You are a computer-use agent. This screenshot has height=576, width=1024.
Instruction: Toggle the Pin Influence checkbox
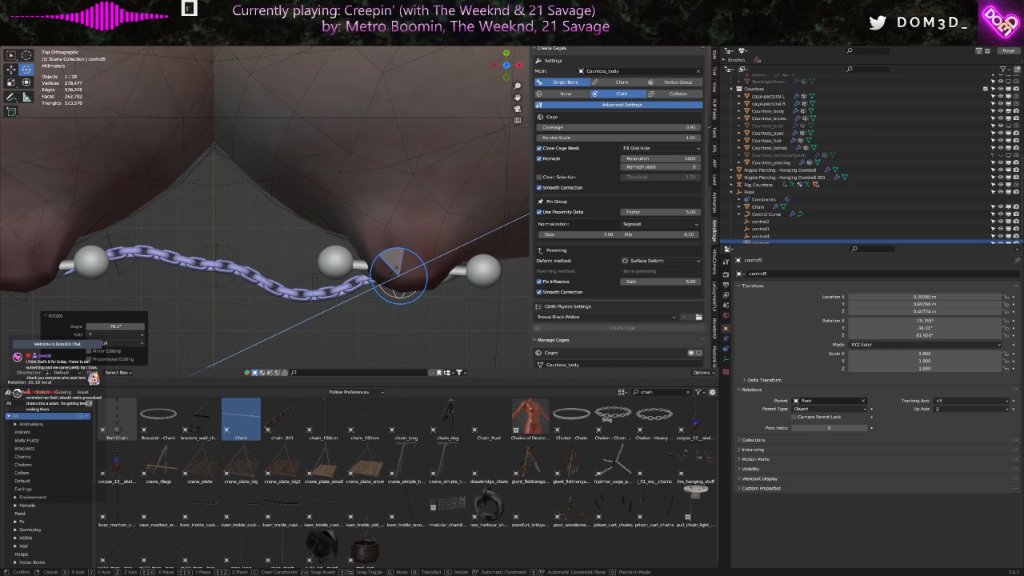pyautogui.click(x=539, y=281)
